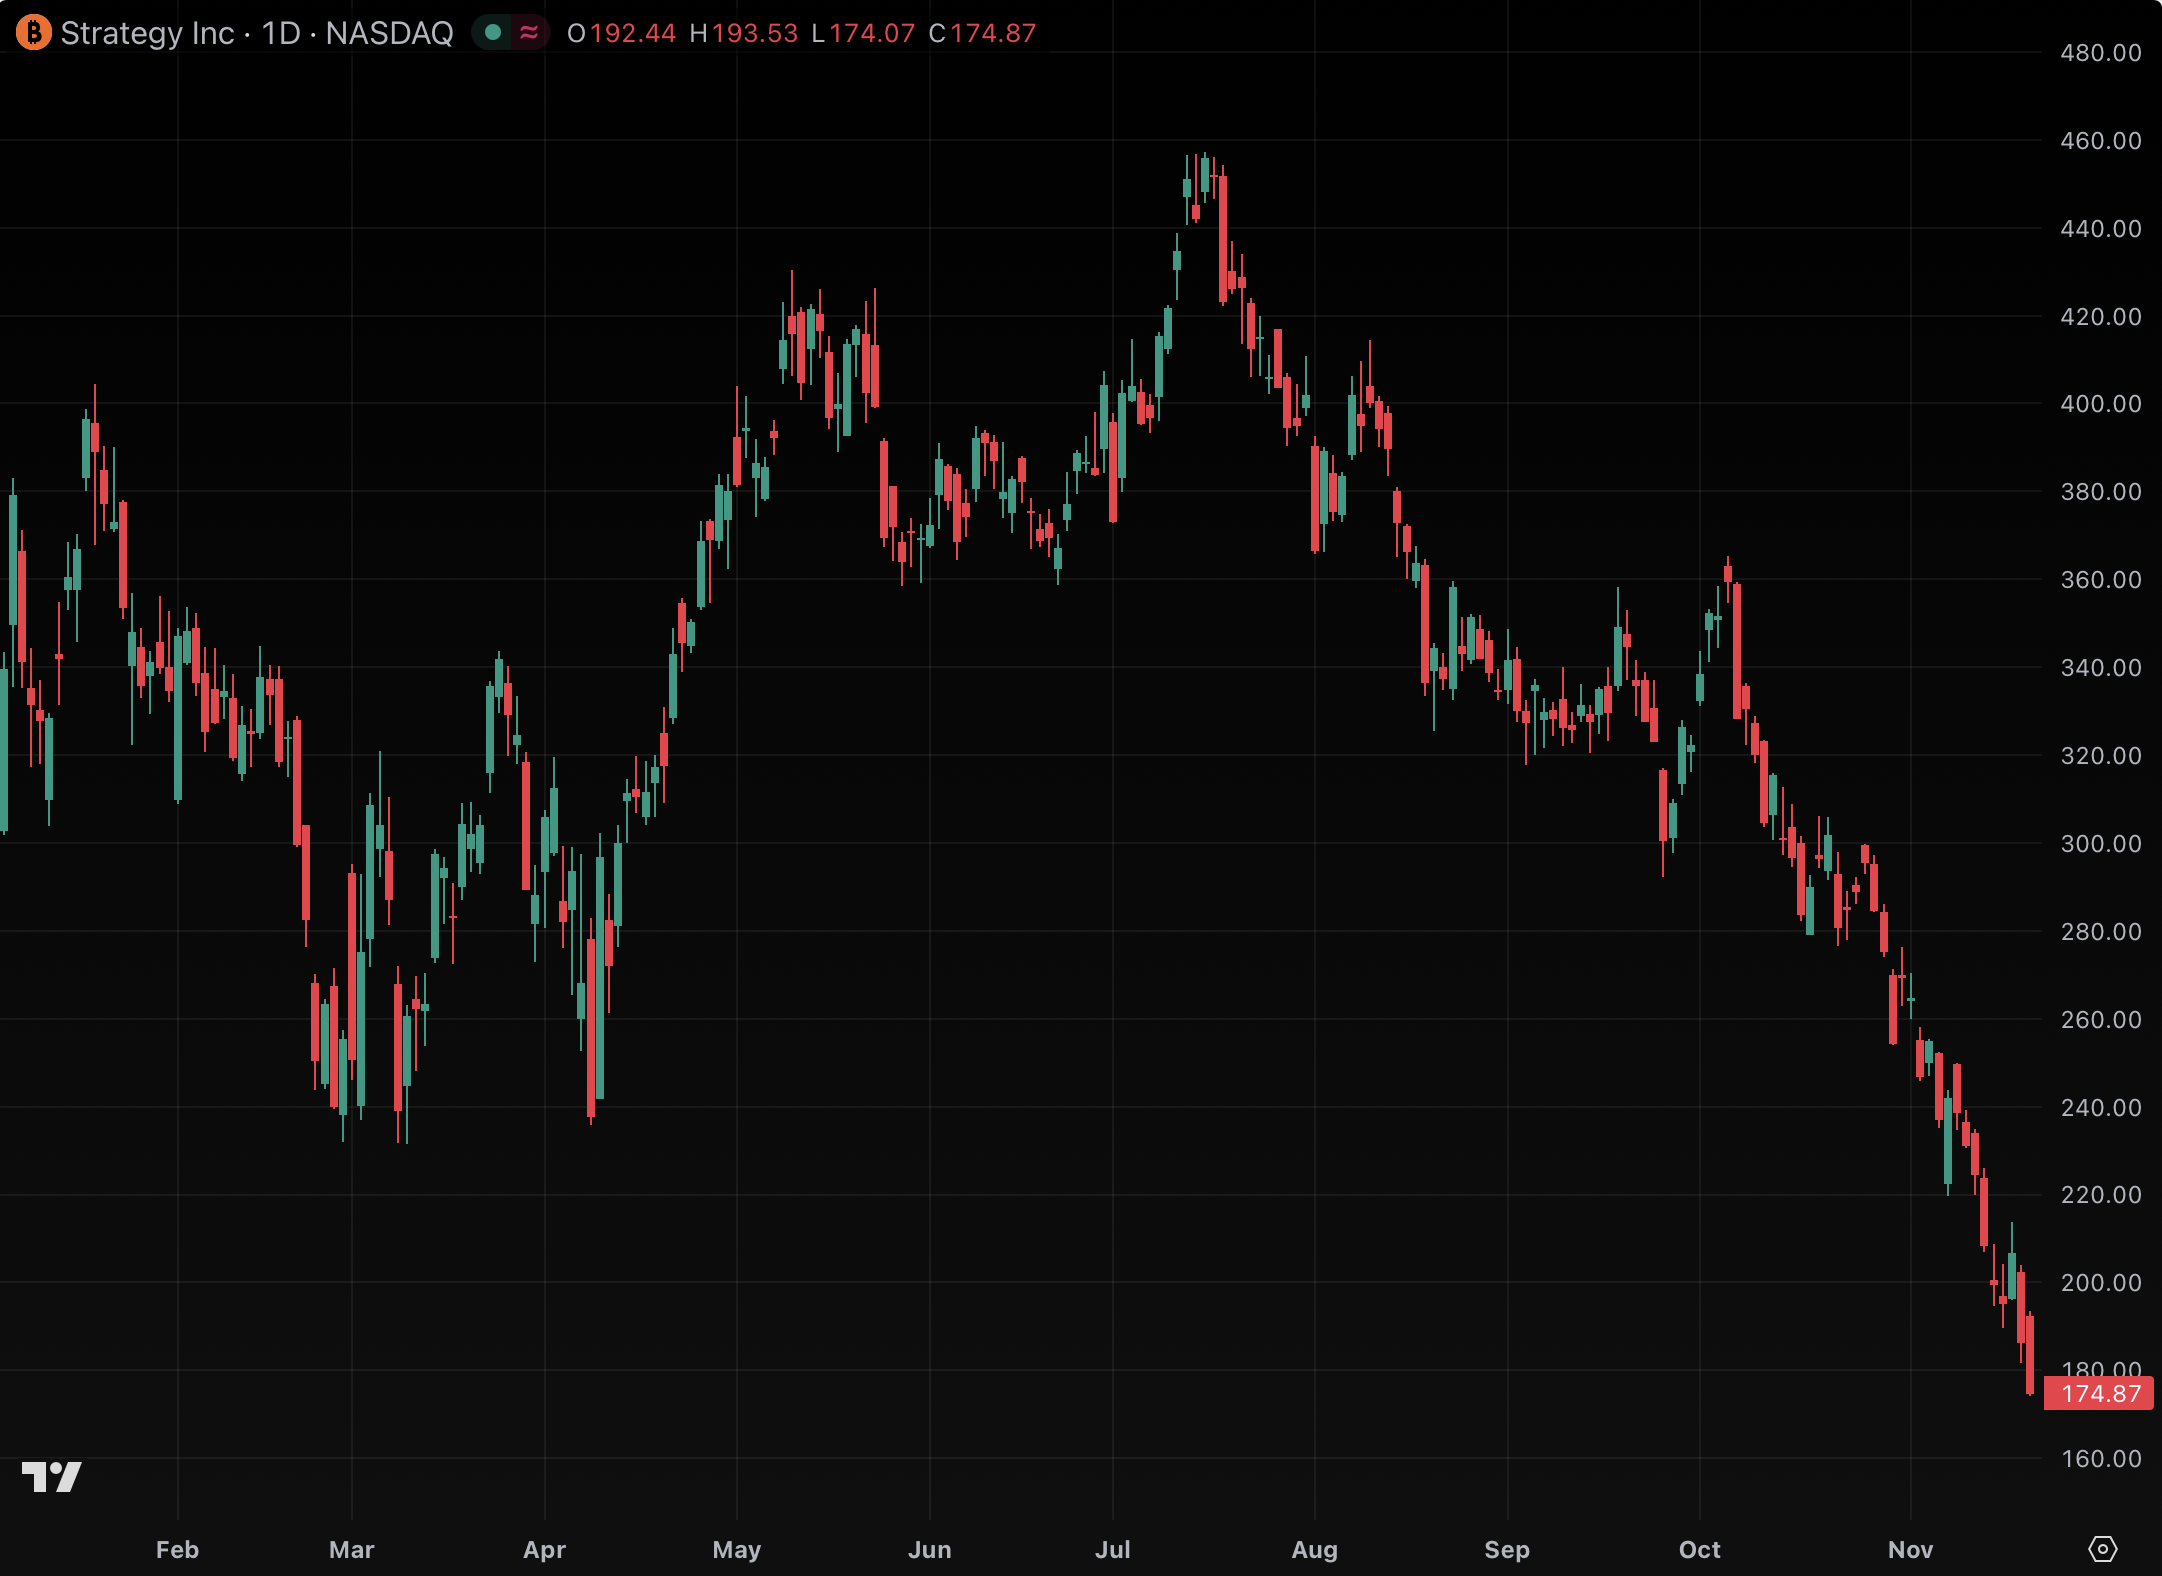Click the closing price value C174.87
The width and height of the screenshot is (2162, 1576).
pyautogui.click(x=982, y=33)
